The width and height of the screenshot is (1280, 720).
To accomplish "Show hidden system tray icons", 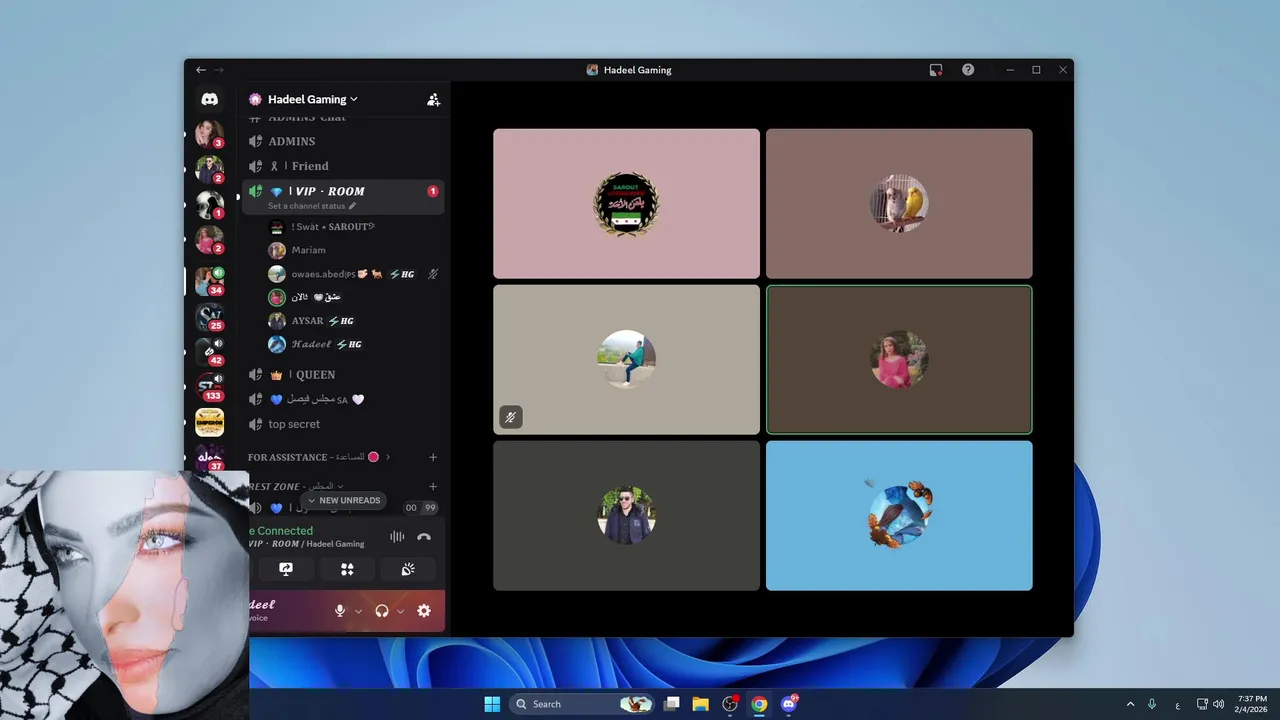I will (x=1130, y=704).
